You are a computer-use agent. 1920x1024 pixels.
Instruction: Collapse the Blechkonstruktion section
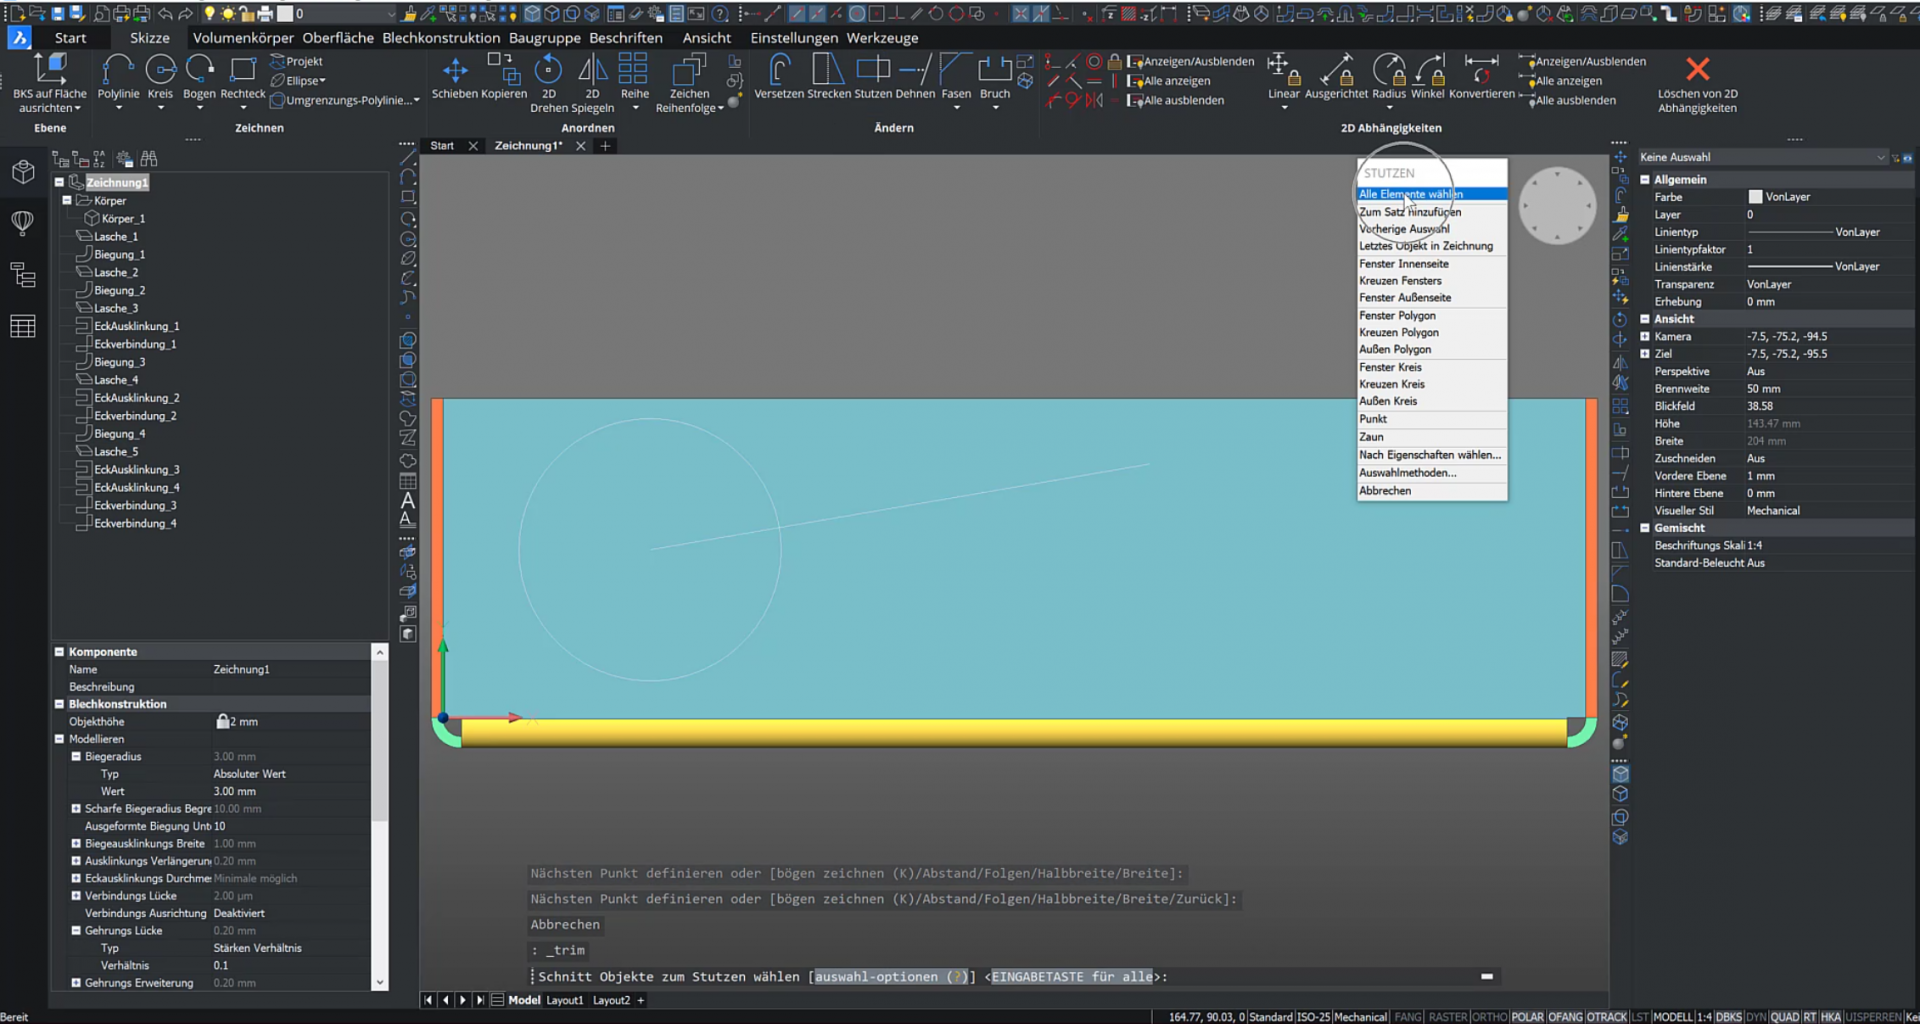(x=59, y=704)
